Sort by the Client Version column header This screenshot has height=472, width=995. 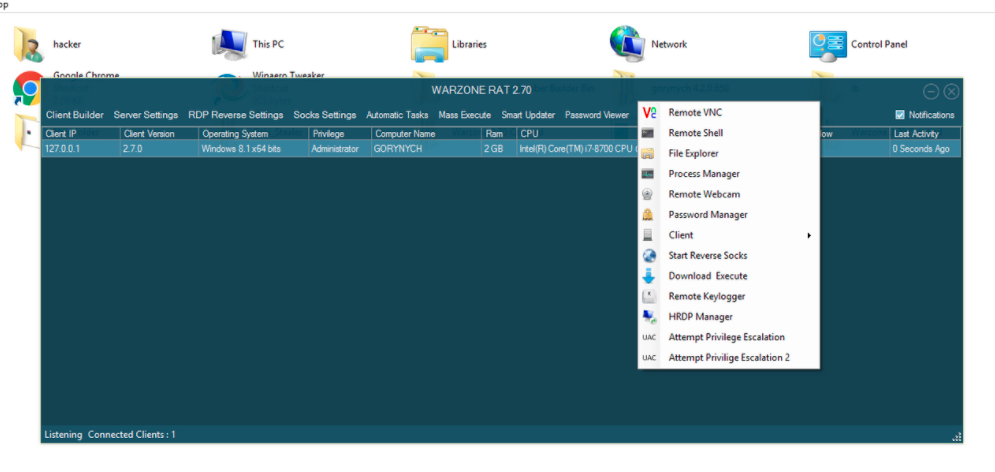point(159,134)
